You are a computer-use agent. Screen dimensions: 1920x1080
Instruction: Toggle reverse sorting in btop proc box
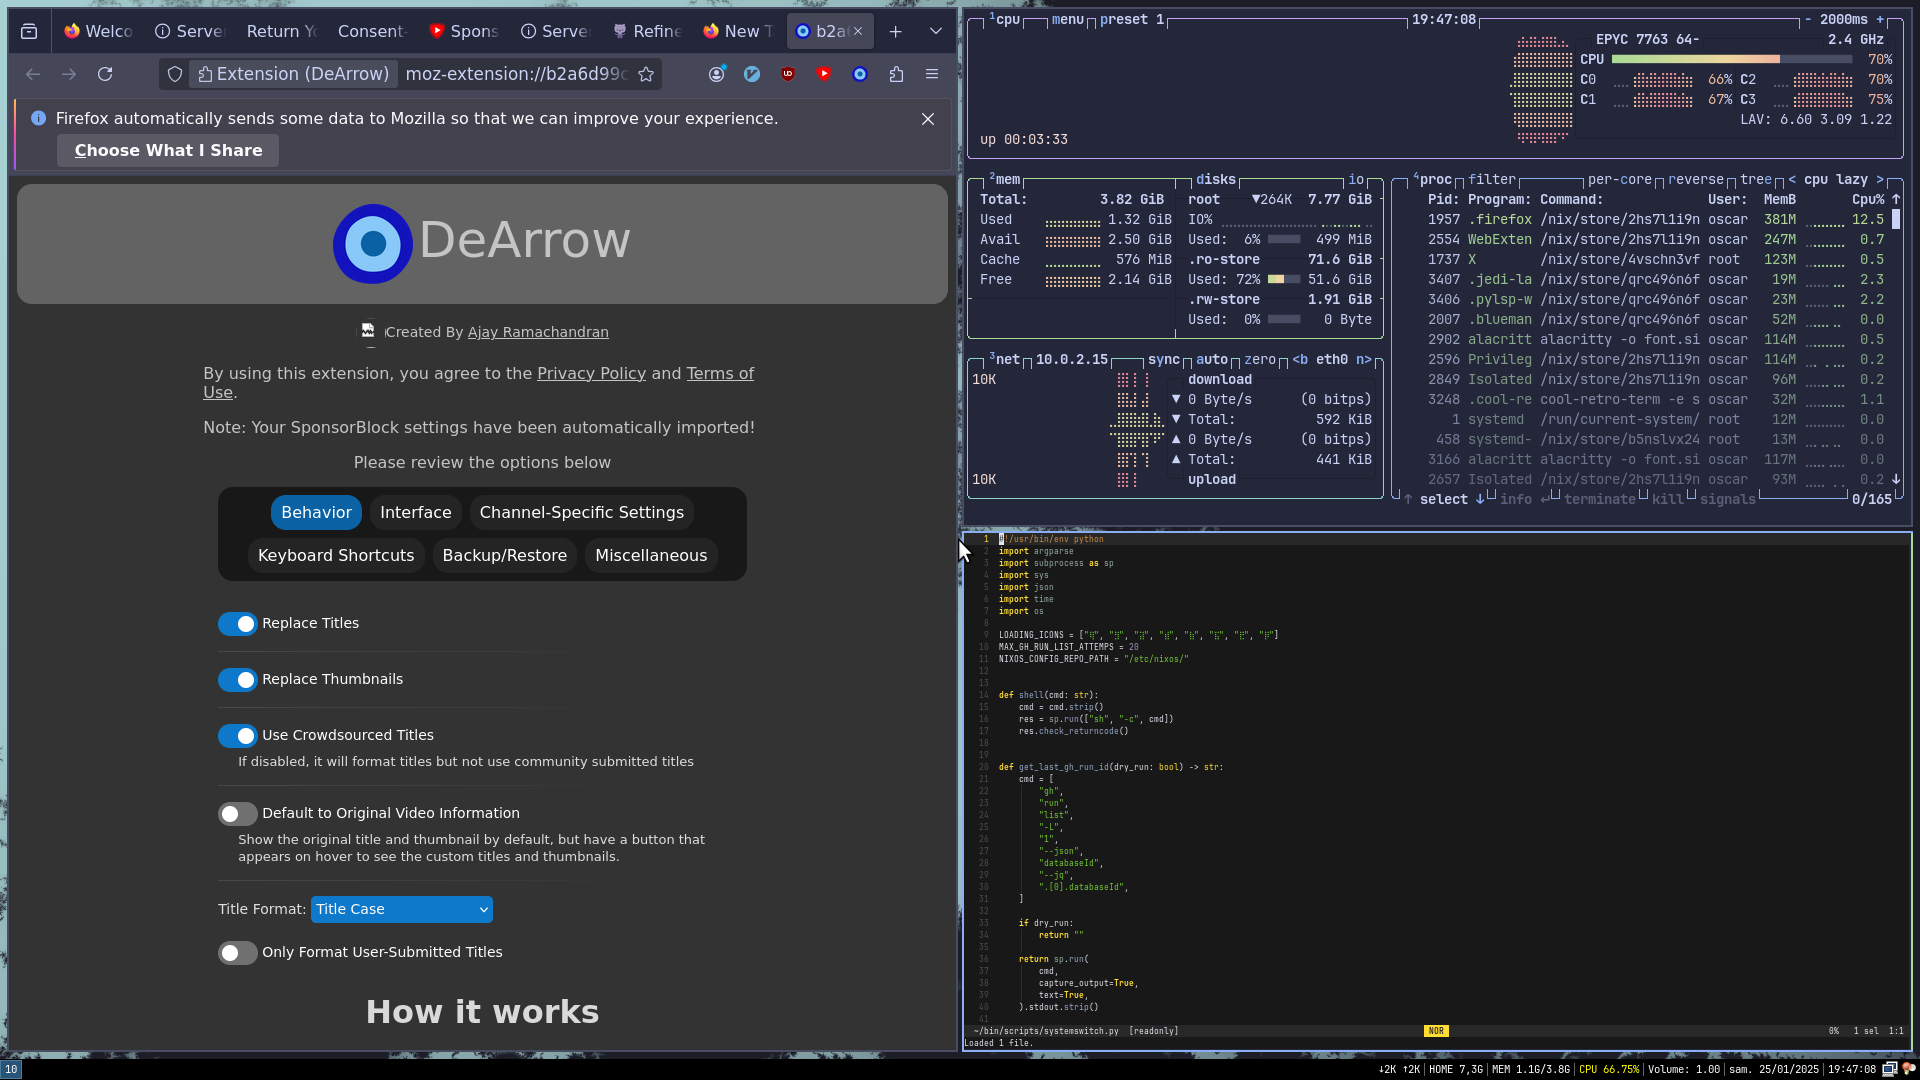[x=1696, y=180]
